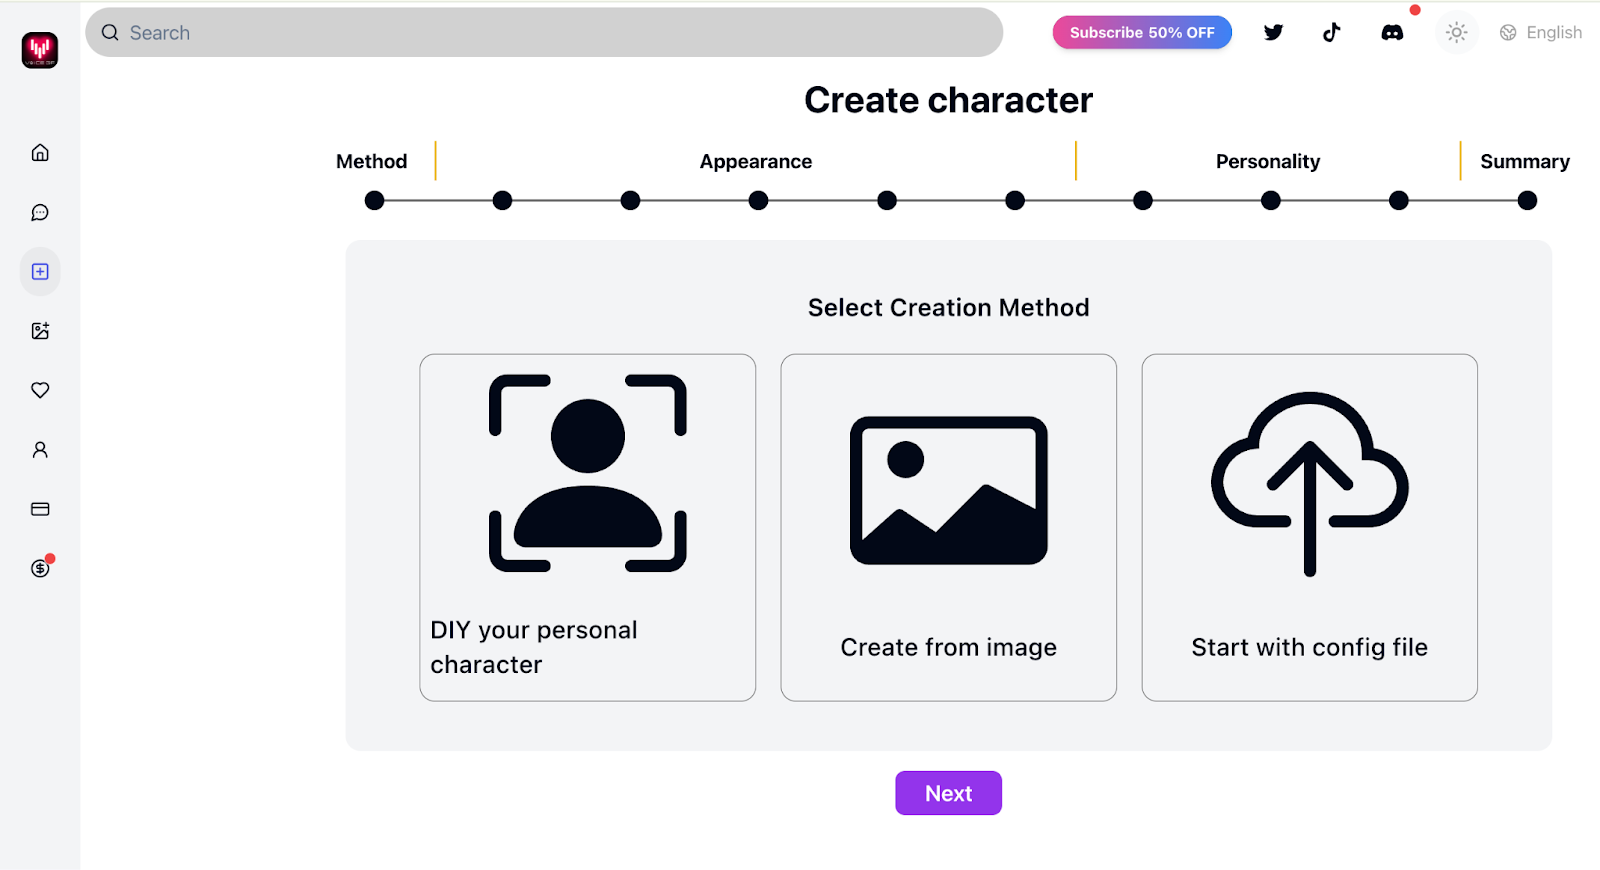This screenshot has height=870, width=1600.
Task: Open the chat messages sidebar icon
Action: point(40,212)
